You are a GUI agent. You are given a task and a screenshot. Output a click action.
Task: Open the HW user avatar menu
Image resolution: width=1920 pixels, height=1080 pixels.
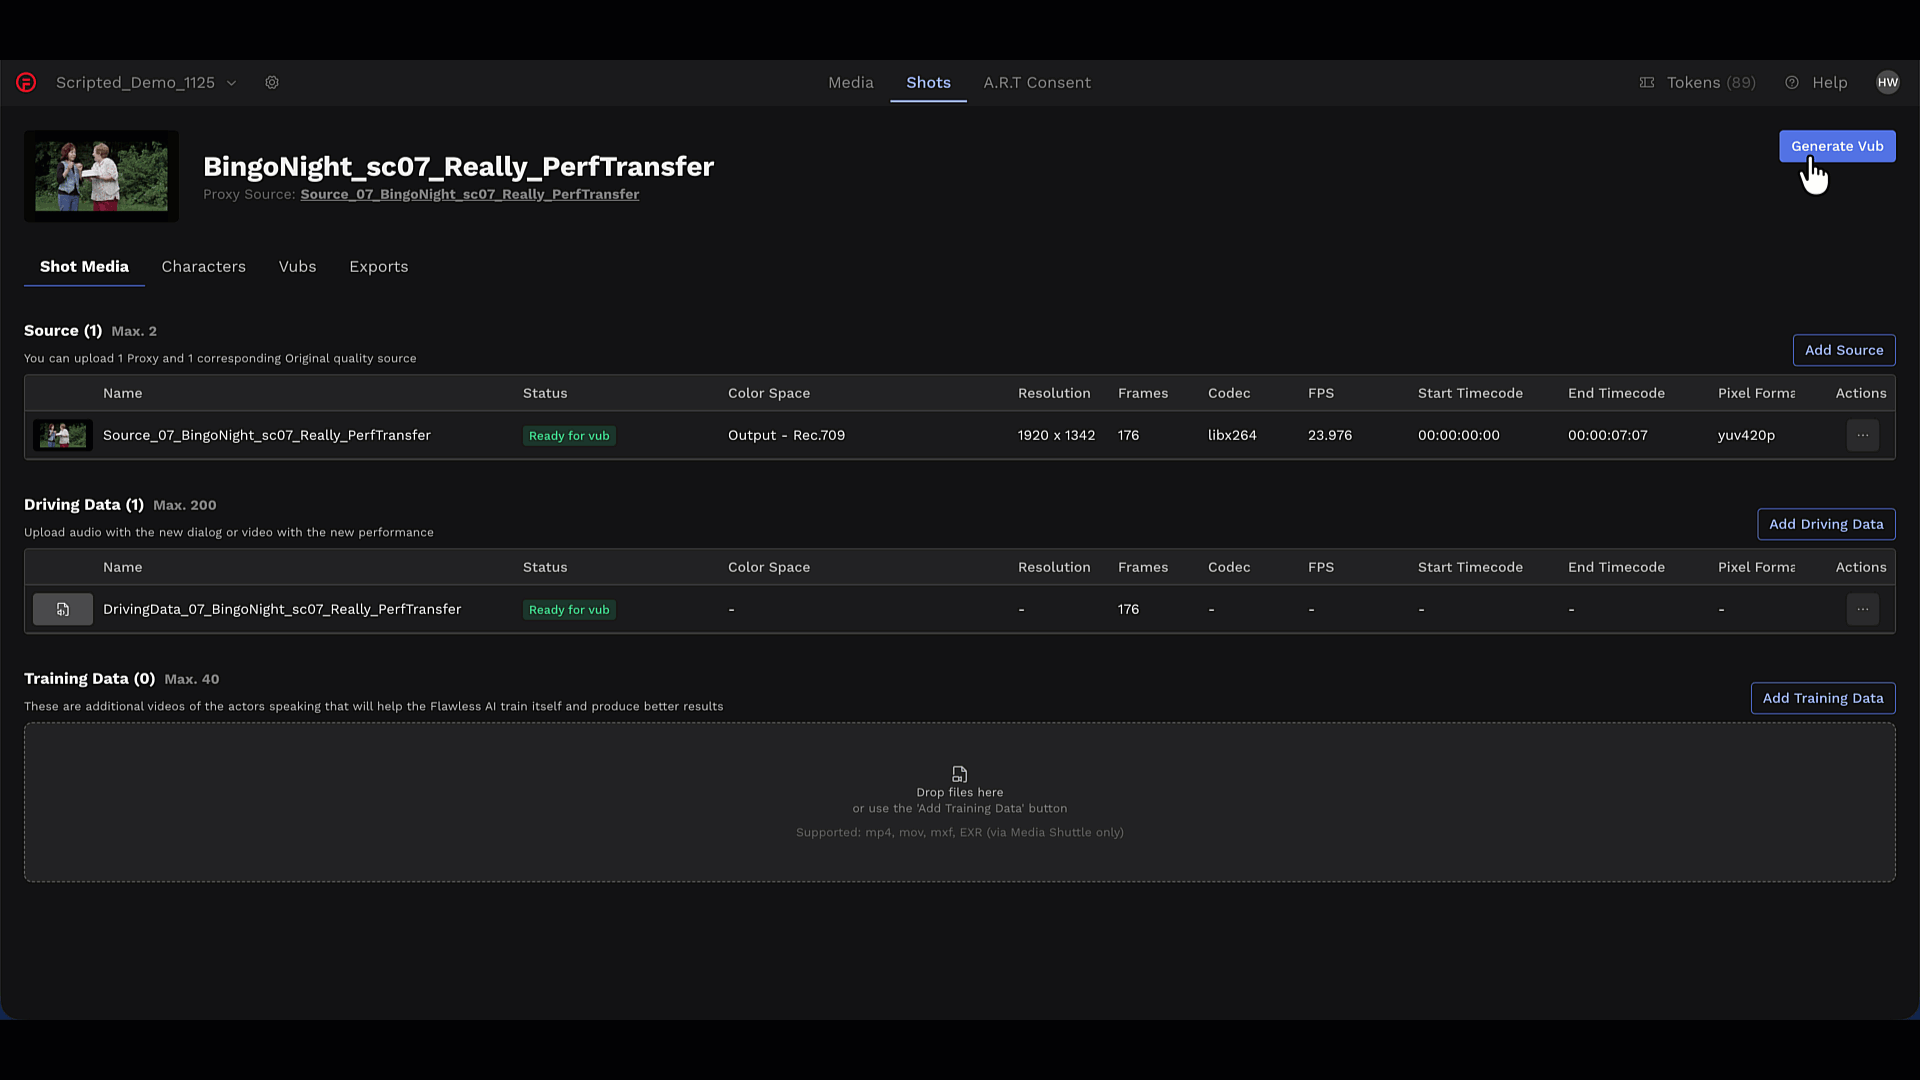[1887, 83]
